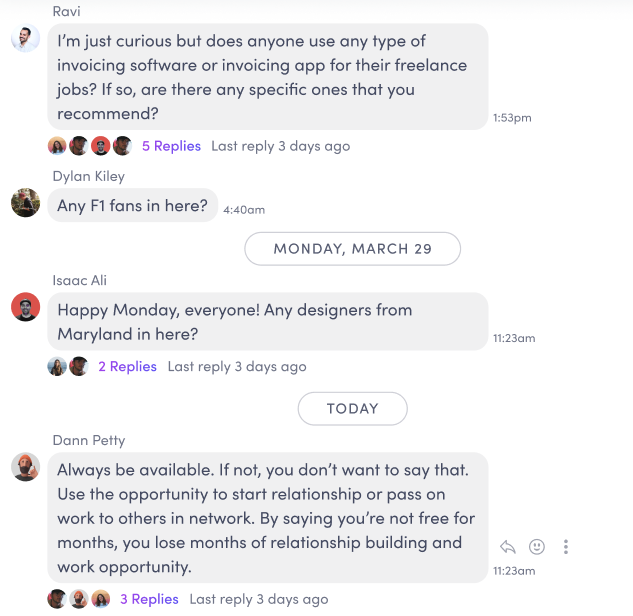633x616 pixels.
Task: Click replier avatars under Dann's message
Action: pyautogui.click(x=79, y=599)
